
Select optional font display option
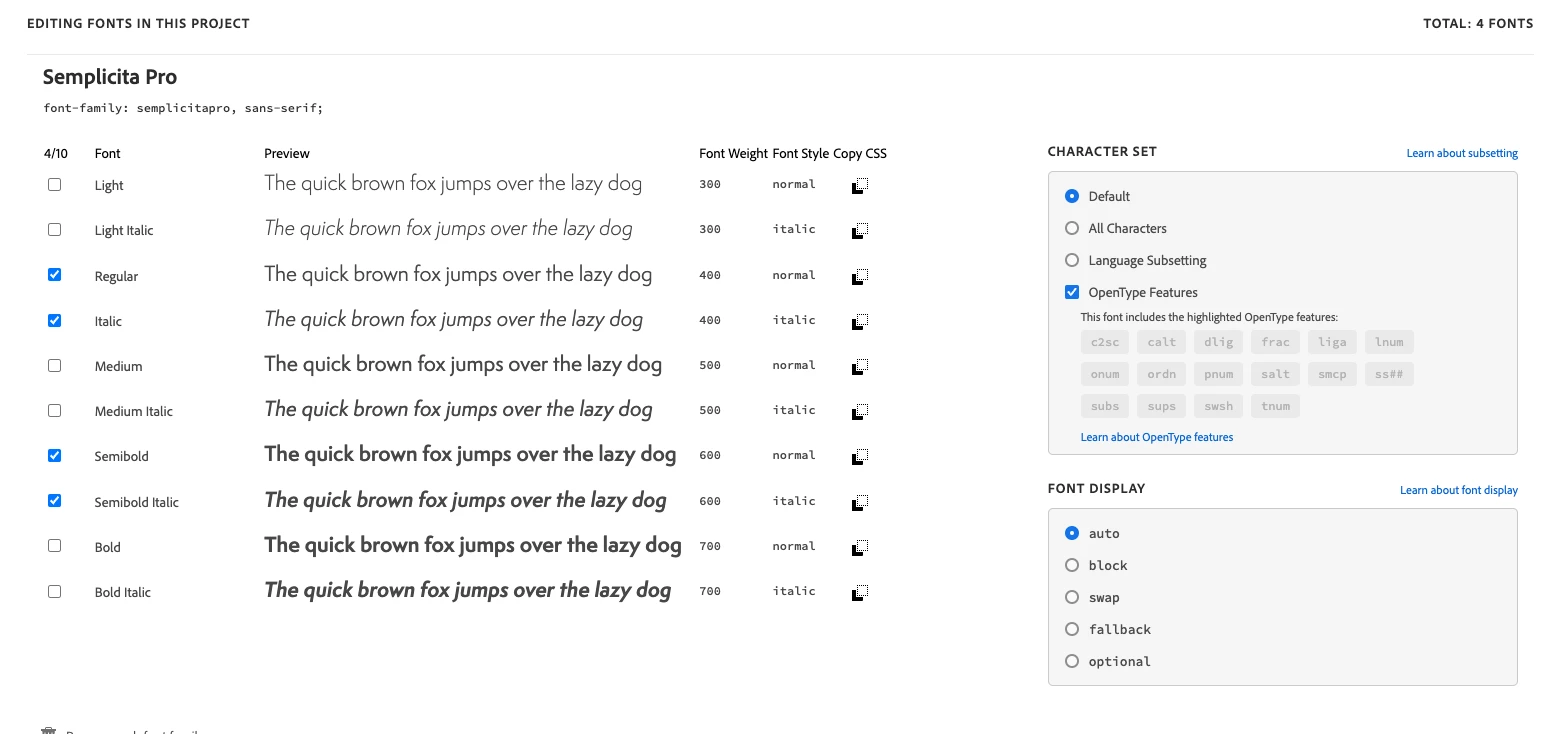tap(1072, 661)
